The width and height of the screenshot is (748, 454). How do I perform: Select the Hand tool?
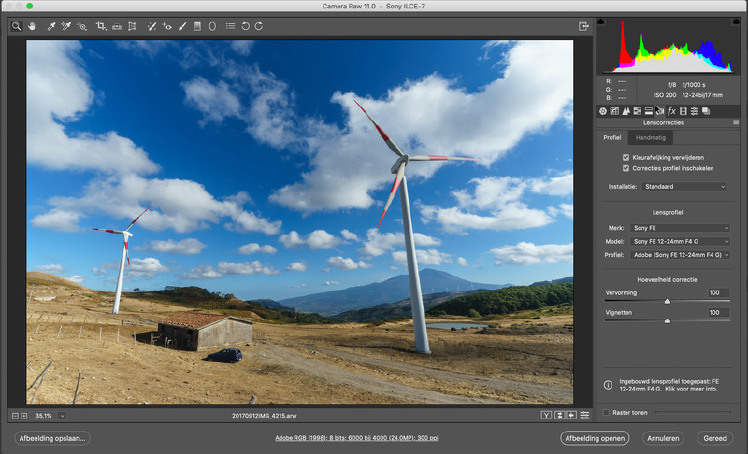pyautogui.click(x=31, y=26)
